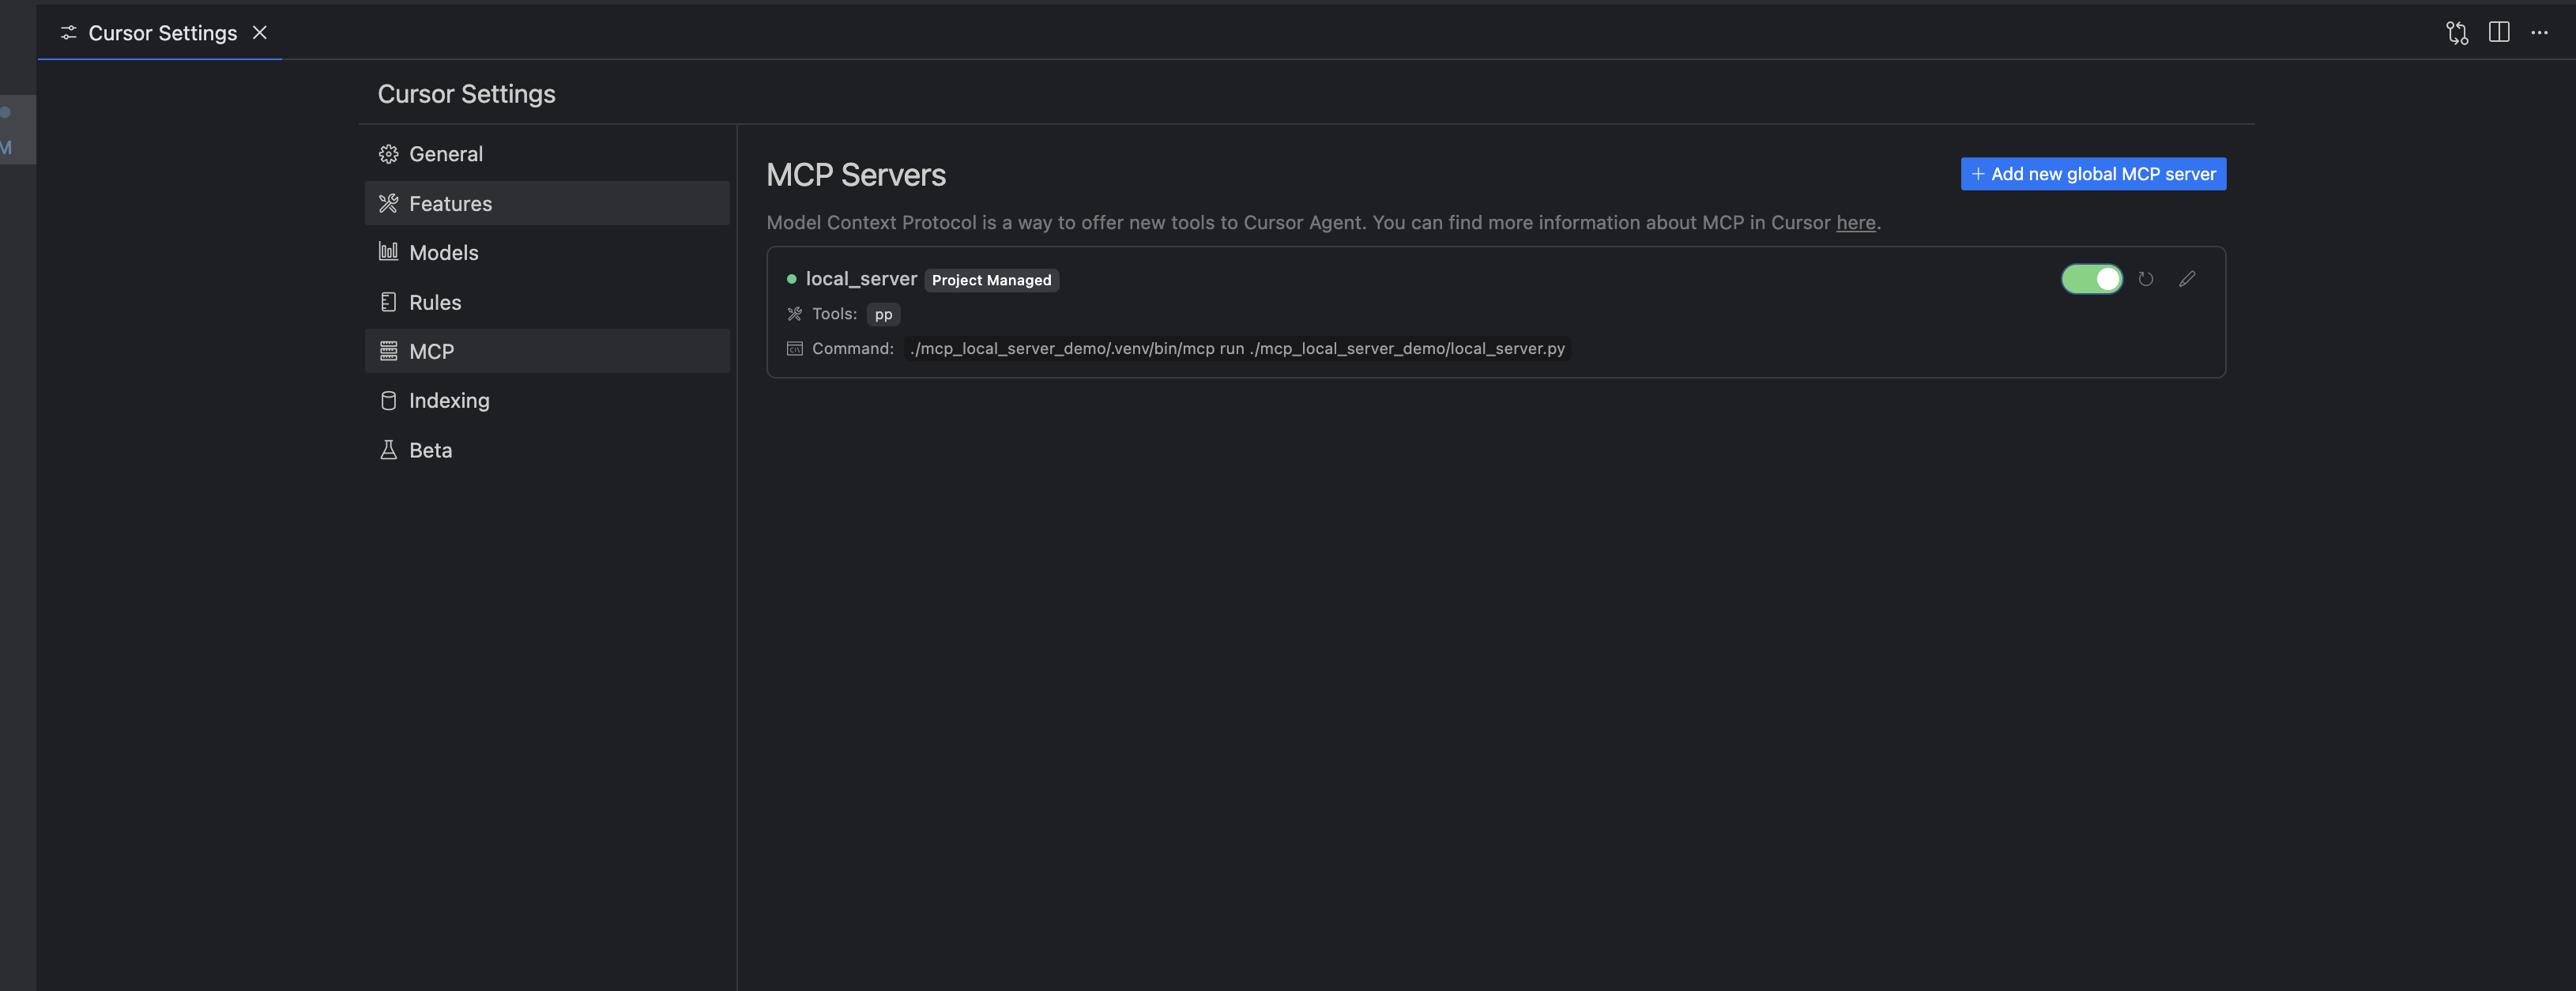Select MCP in the settings sidebar
Image resolution: width=2576 pixels, height=991 pixels.
[x=547, y=351]
